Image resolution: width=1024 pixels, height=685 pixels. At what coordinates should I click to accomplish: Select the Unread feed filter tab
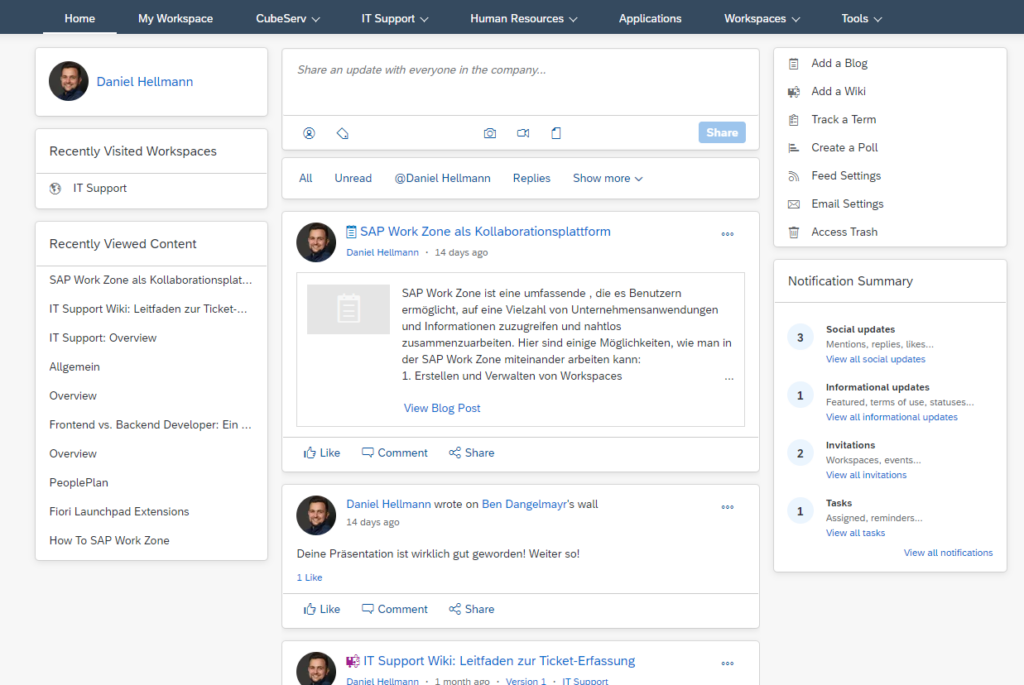click(x=353, y=178)
